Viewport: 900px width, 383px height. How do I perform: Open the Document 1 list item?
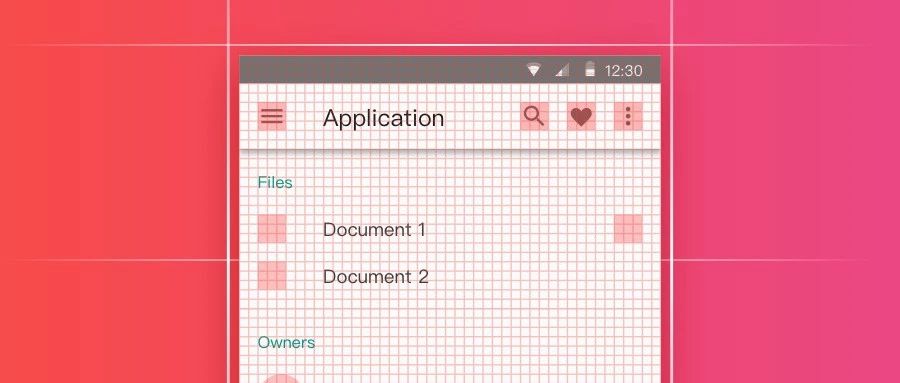449,229
